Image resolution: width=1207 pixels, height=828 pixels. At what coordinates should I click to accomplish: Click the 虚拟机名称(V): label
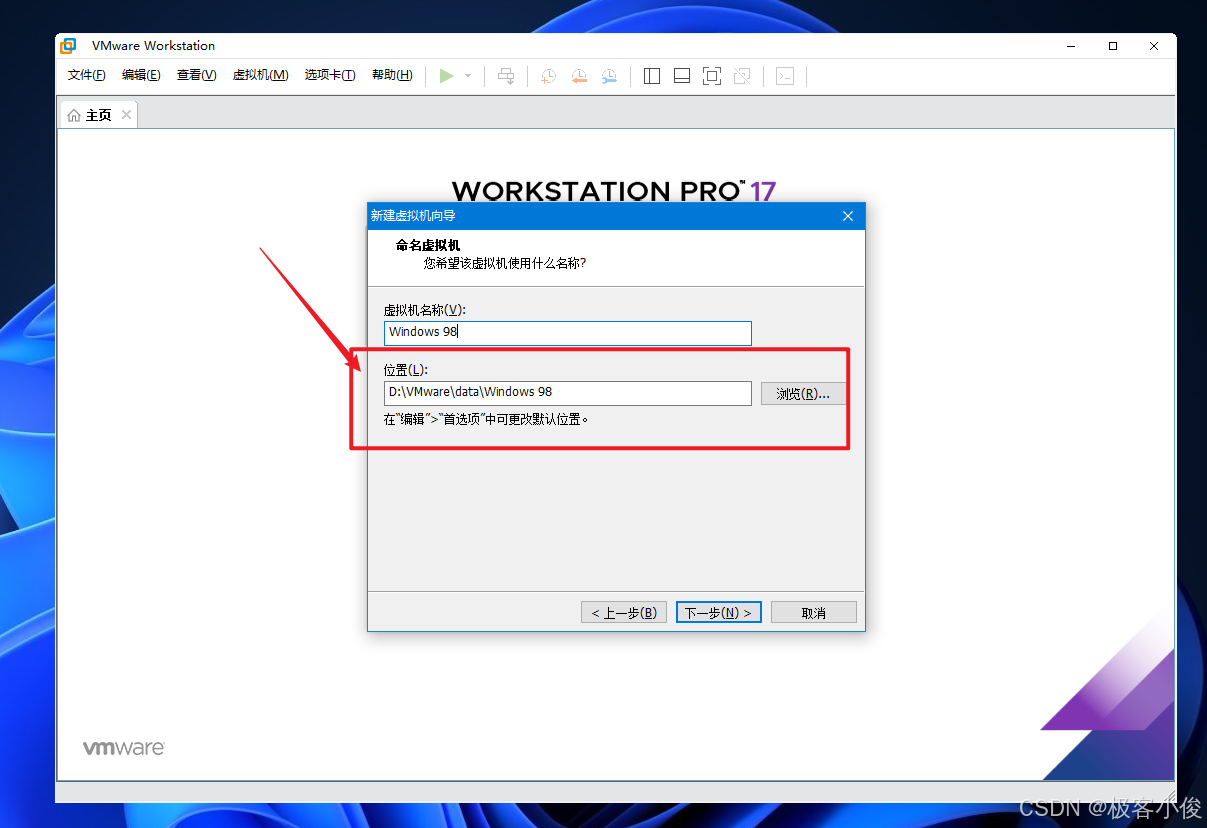pos(425,310)
